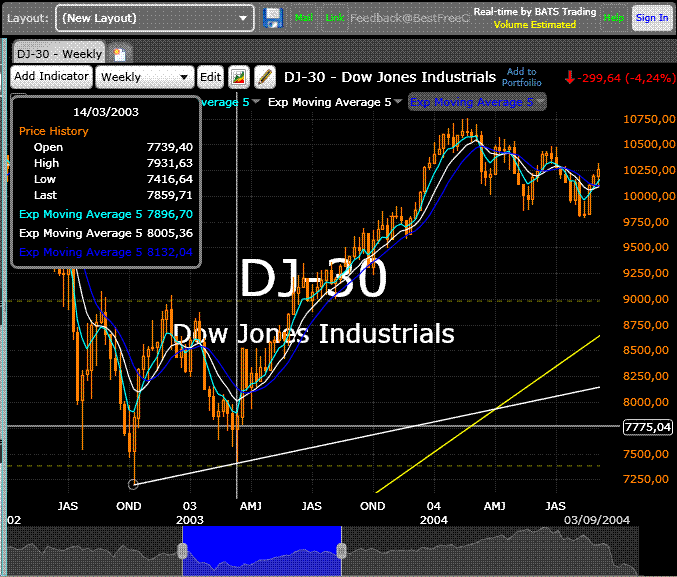Click the cyan EMA value 7896,70
677x577 pixels.
170,214
